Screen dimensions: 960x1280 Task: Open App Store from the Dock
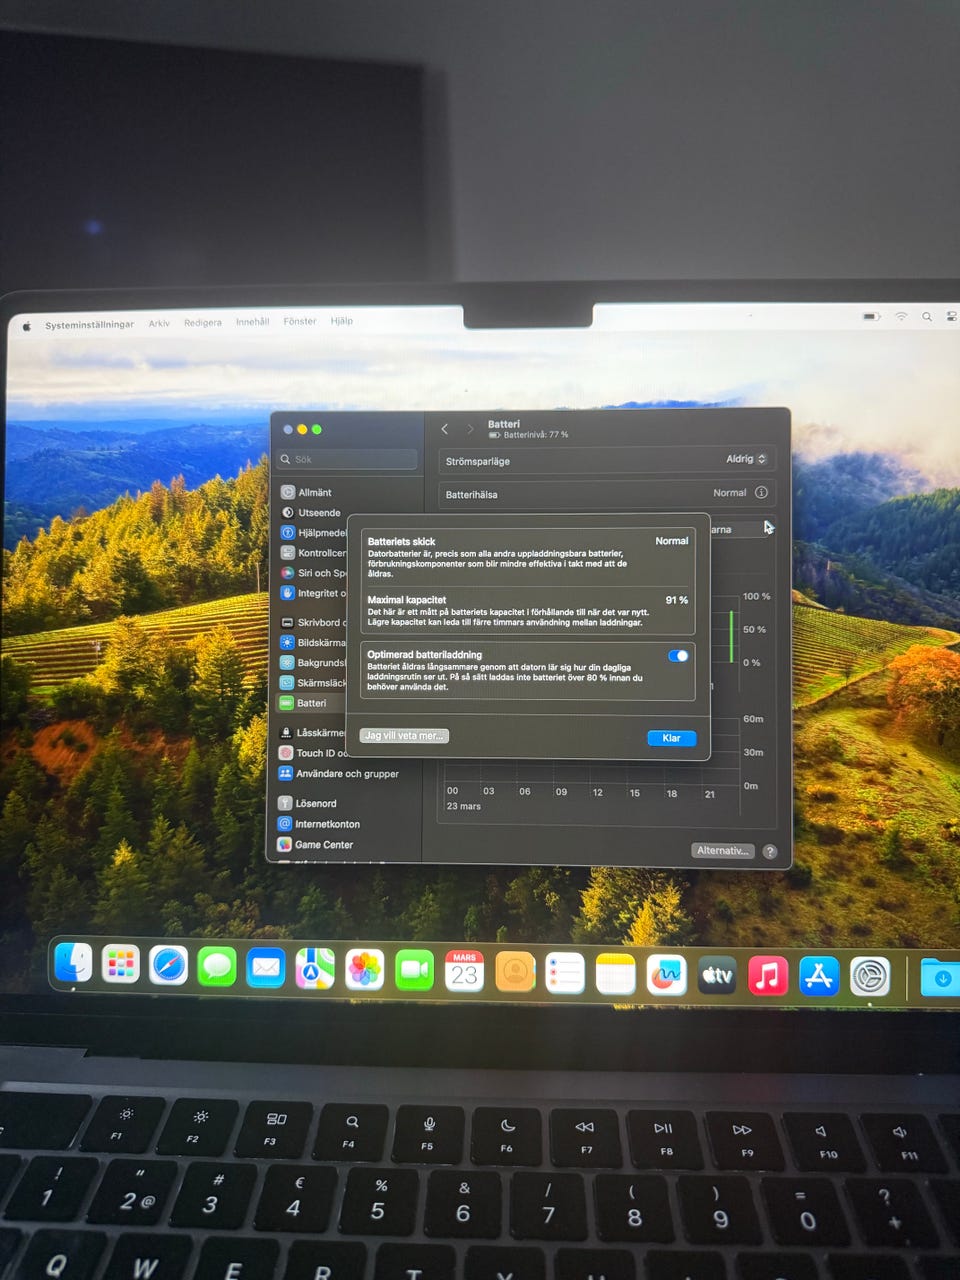[819, 976]
